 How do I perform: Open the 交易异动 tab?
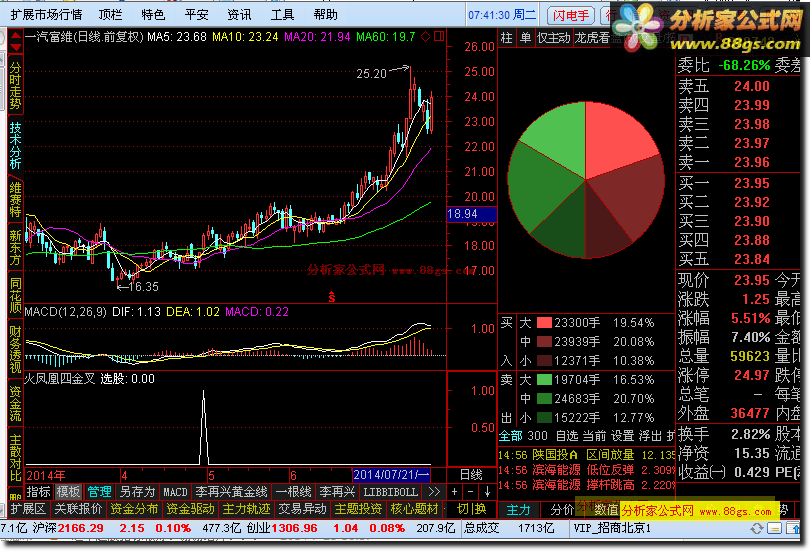tap(302, 509)
